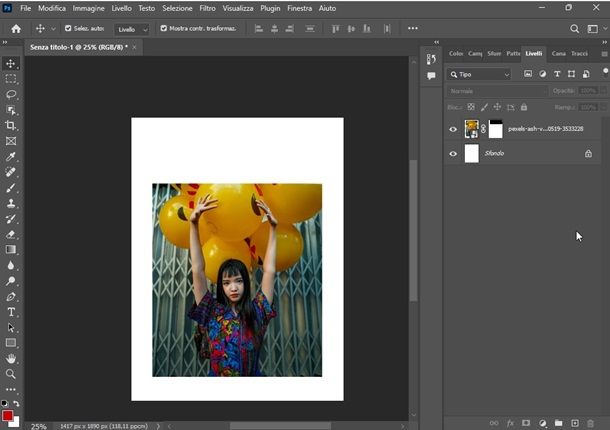
Task: Select the History Brush tool
Action: pos(11,219)
